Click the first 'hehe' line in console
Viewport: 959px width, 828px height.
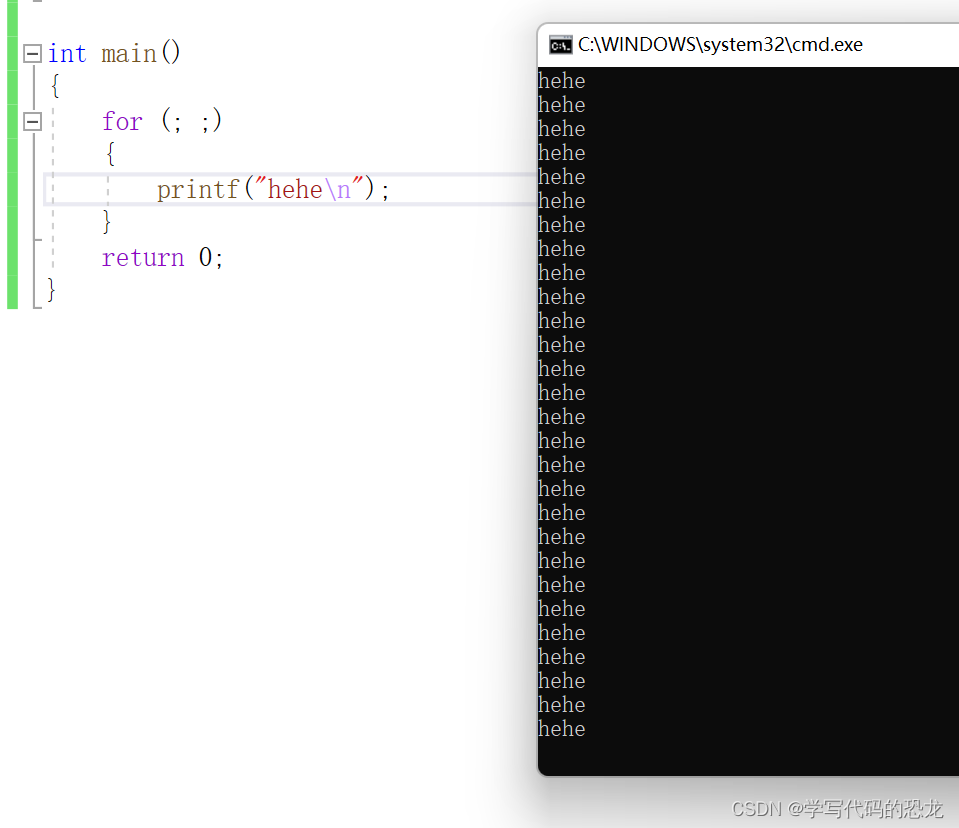561,81
